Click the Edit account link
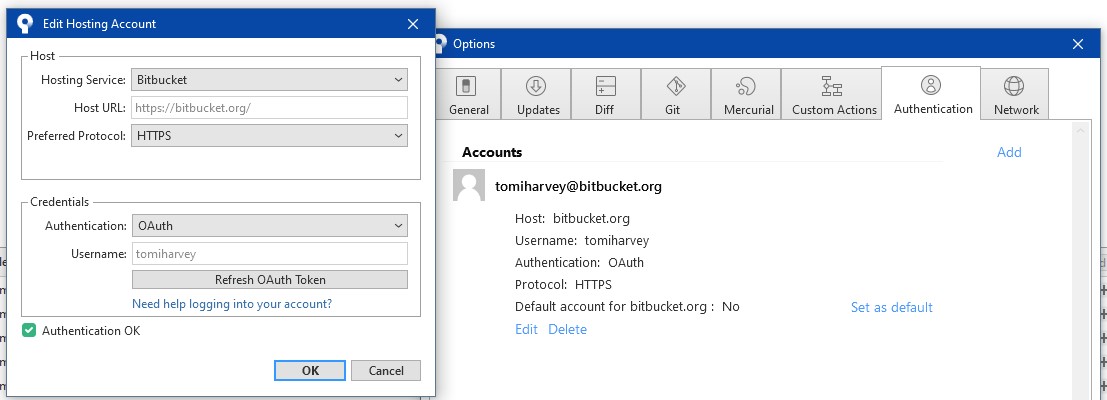The height and width of the screenshot is (400, 1107). point(526,329)
